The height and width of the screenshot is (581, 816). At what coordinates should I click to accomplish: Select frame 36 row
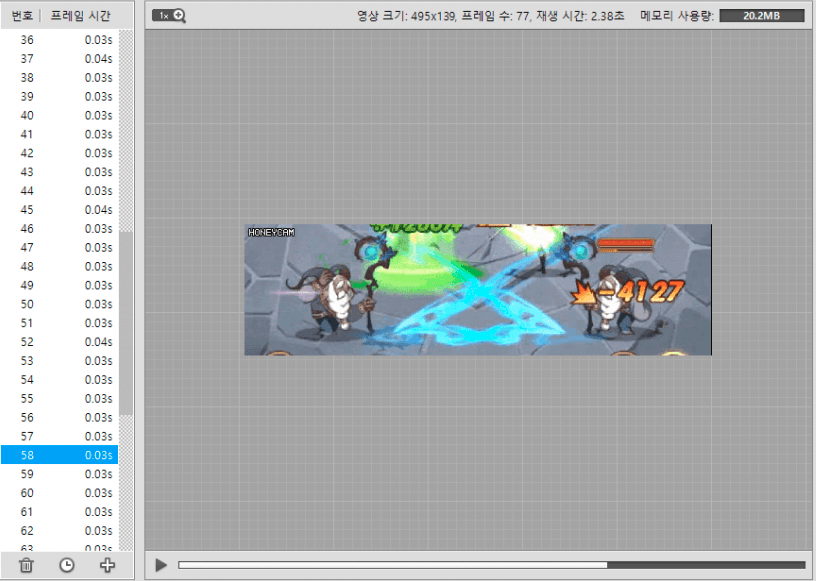[x=59, y=40]
